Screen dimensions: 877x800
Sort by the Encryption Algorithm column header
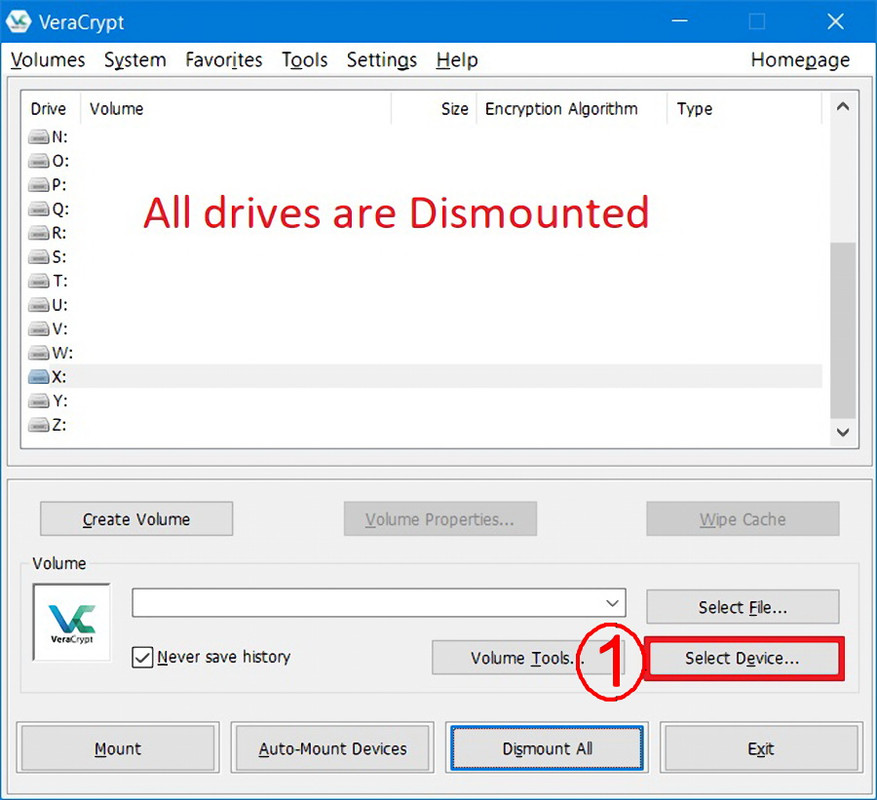(572, 109)
